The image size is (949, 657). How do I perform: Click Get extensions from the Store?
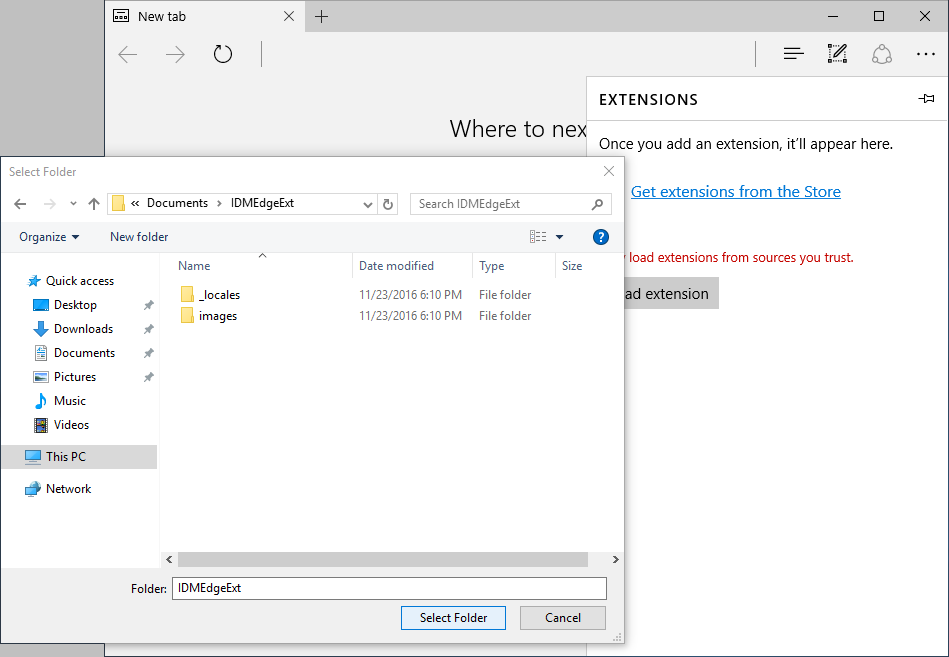pyautogui.click(x=735, y=191)
